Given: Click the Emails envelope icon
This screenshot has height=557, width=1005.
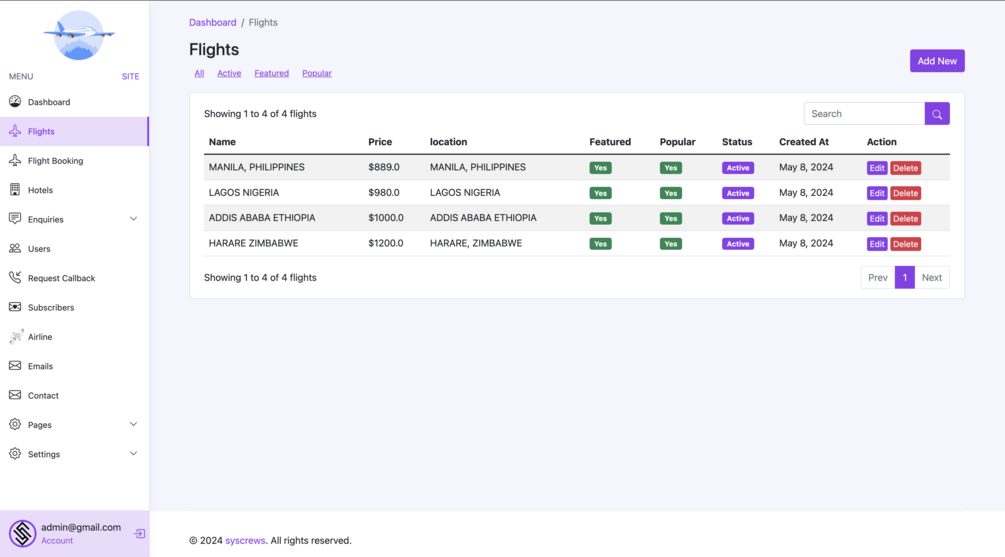Looking at the screenshot, I should point(15,366).
